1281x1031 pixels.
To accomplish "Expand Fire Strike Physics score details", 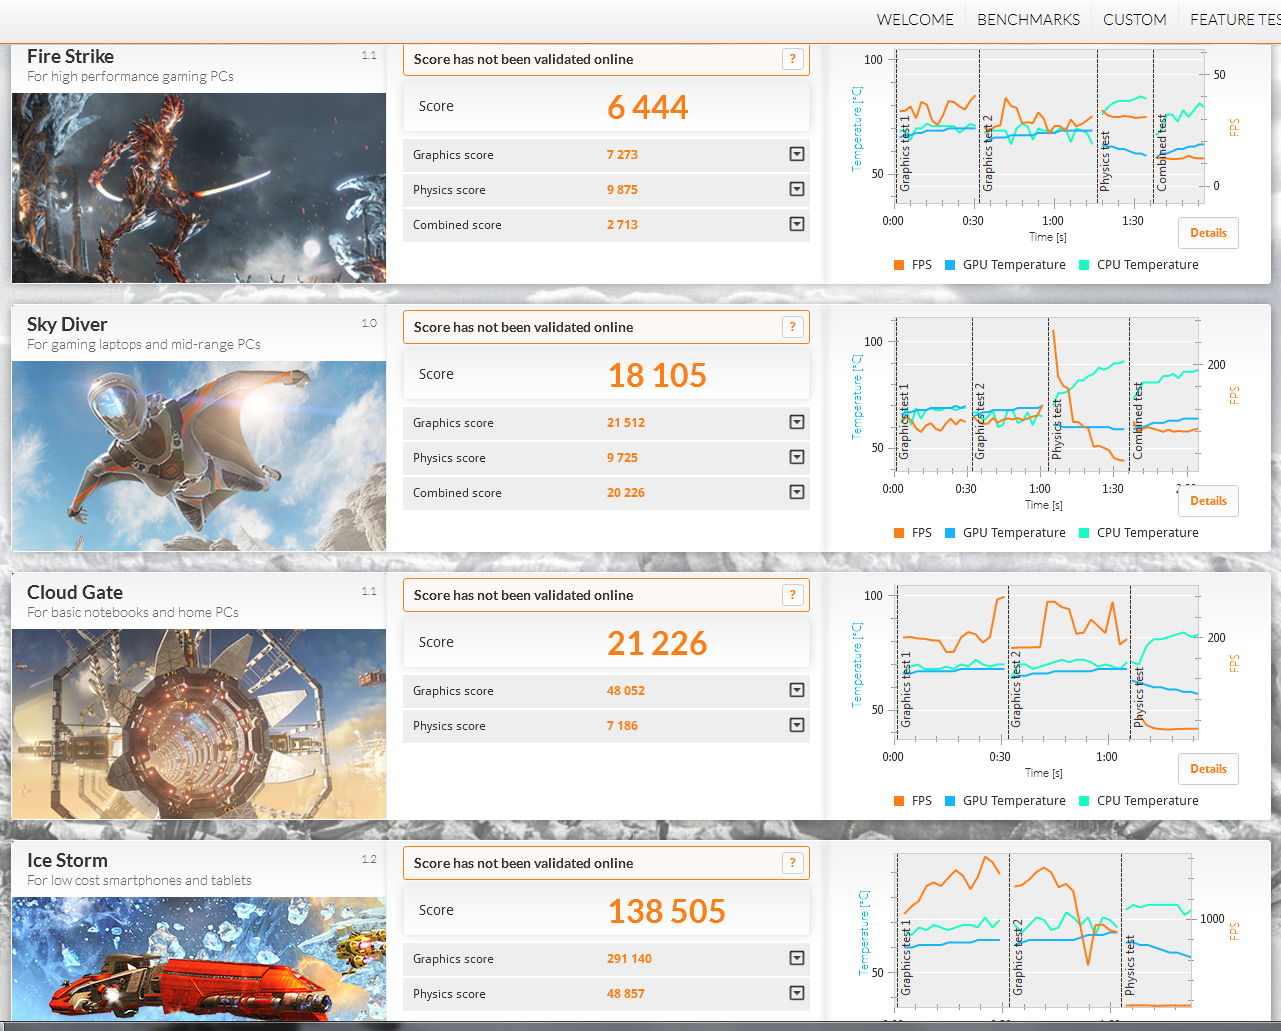I will tap(797, 189).
